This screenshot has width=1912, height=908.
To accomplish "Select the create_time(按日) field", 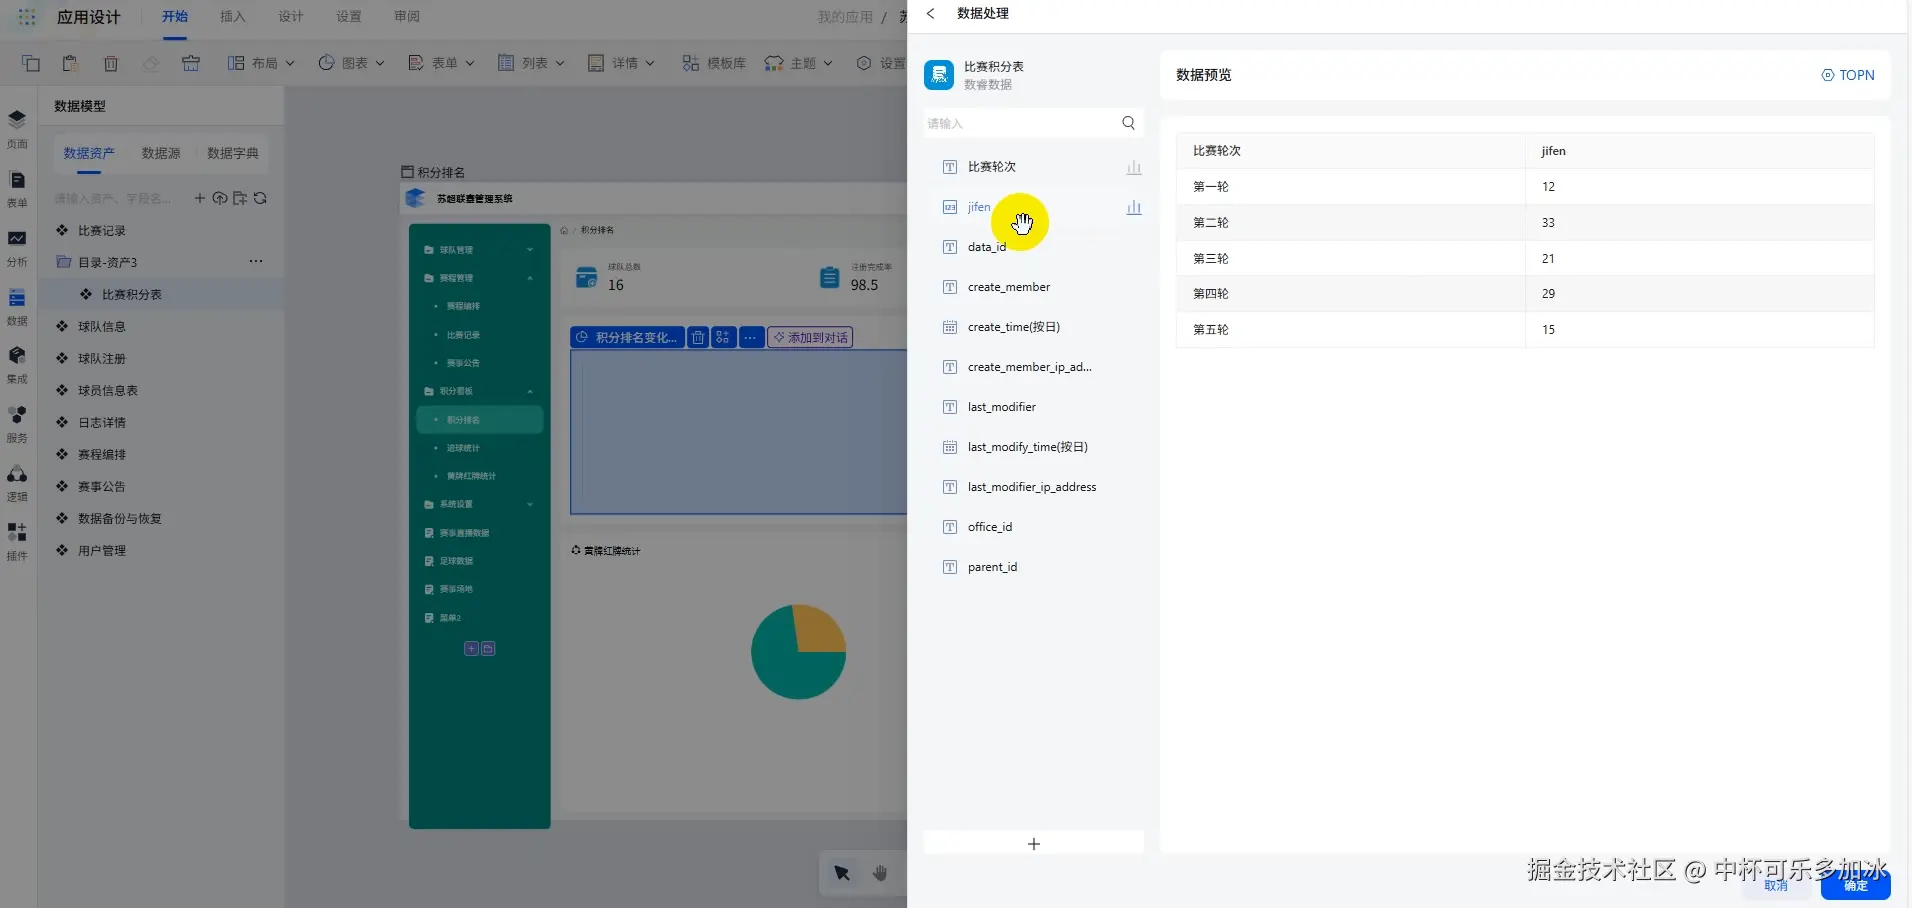I will (1033, 327).
